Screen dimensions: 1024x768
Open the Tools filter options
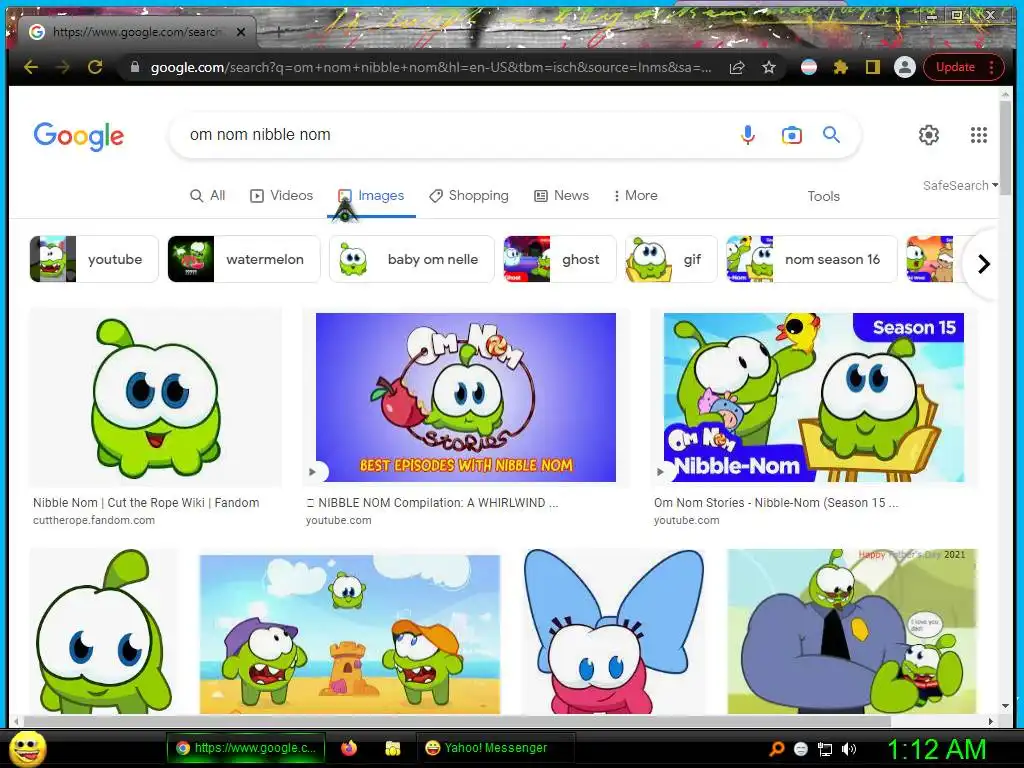824,196
